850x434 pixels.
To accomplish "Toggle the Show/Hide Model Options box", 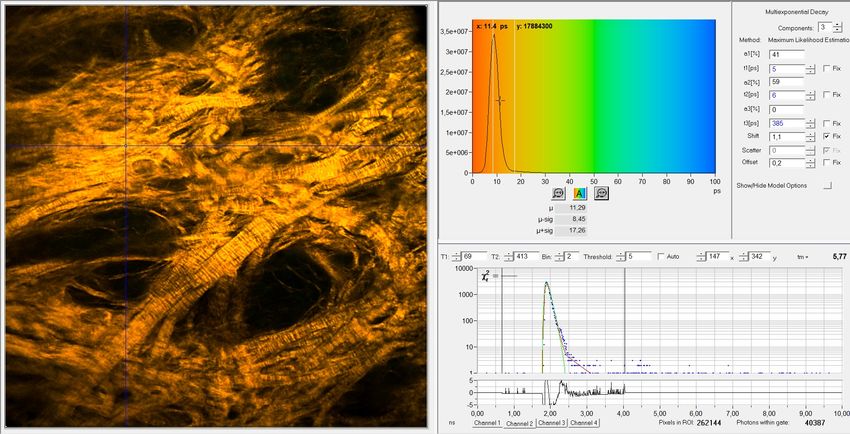I will (827, 185).
